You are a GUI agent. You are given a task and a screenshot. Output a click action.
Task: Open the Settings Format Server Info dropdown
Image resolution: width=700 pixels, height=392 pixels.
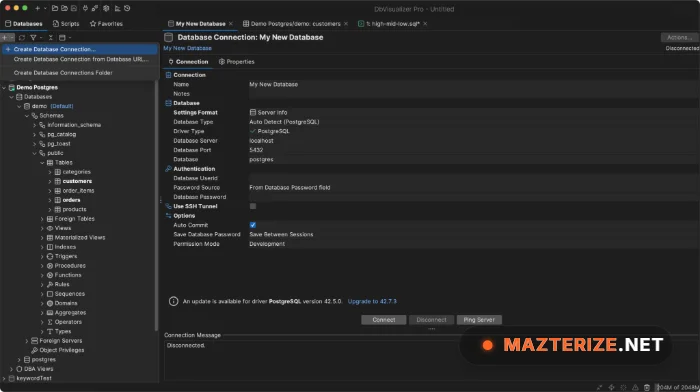pos(474,113)
